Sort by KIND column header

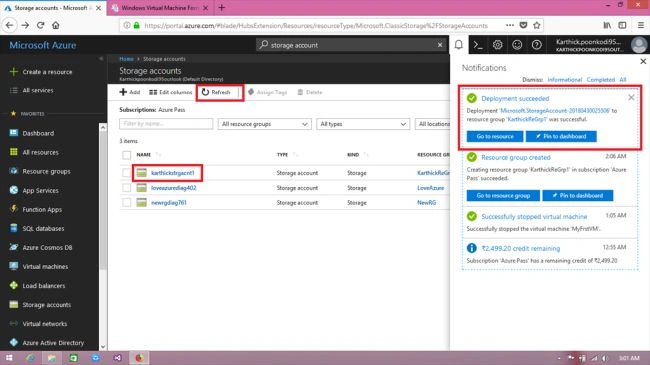(x=353, y=155)
